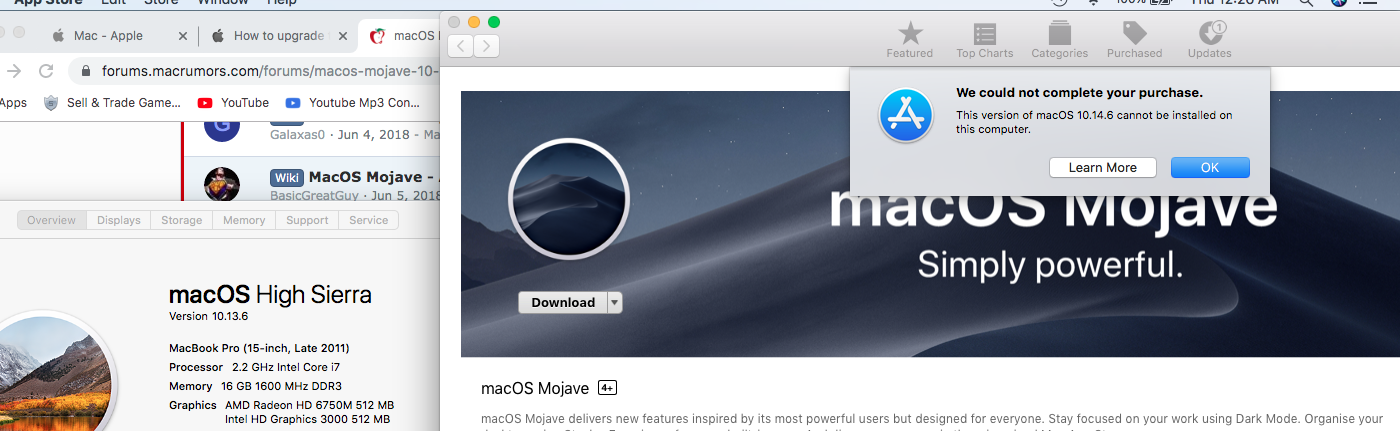Open the Featured section in App Store
This screenshot has width=1400, height=431.
tap(909, 40)
